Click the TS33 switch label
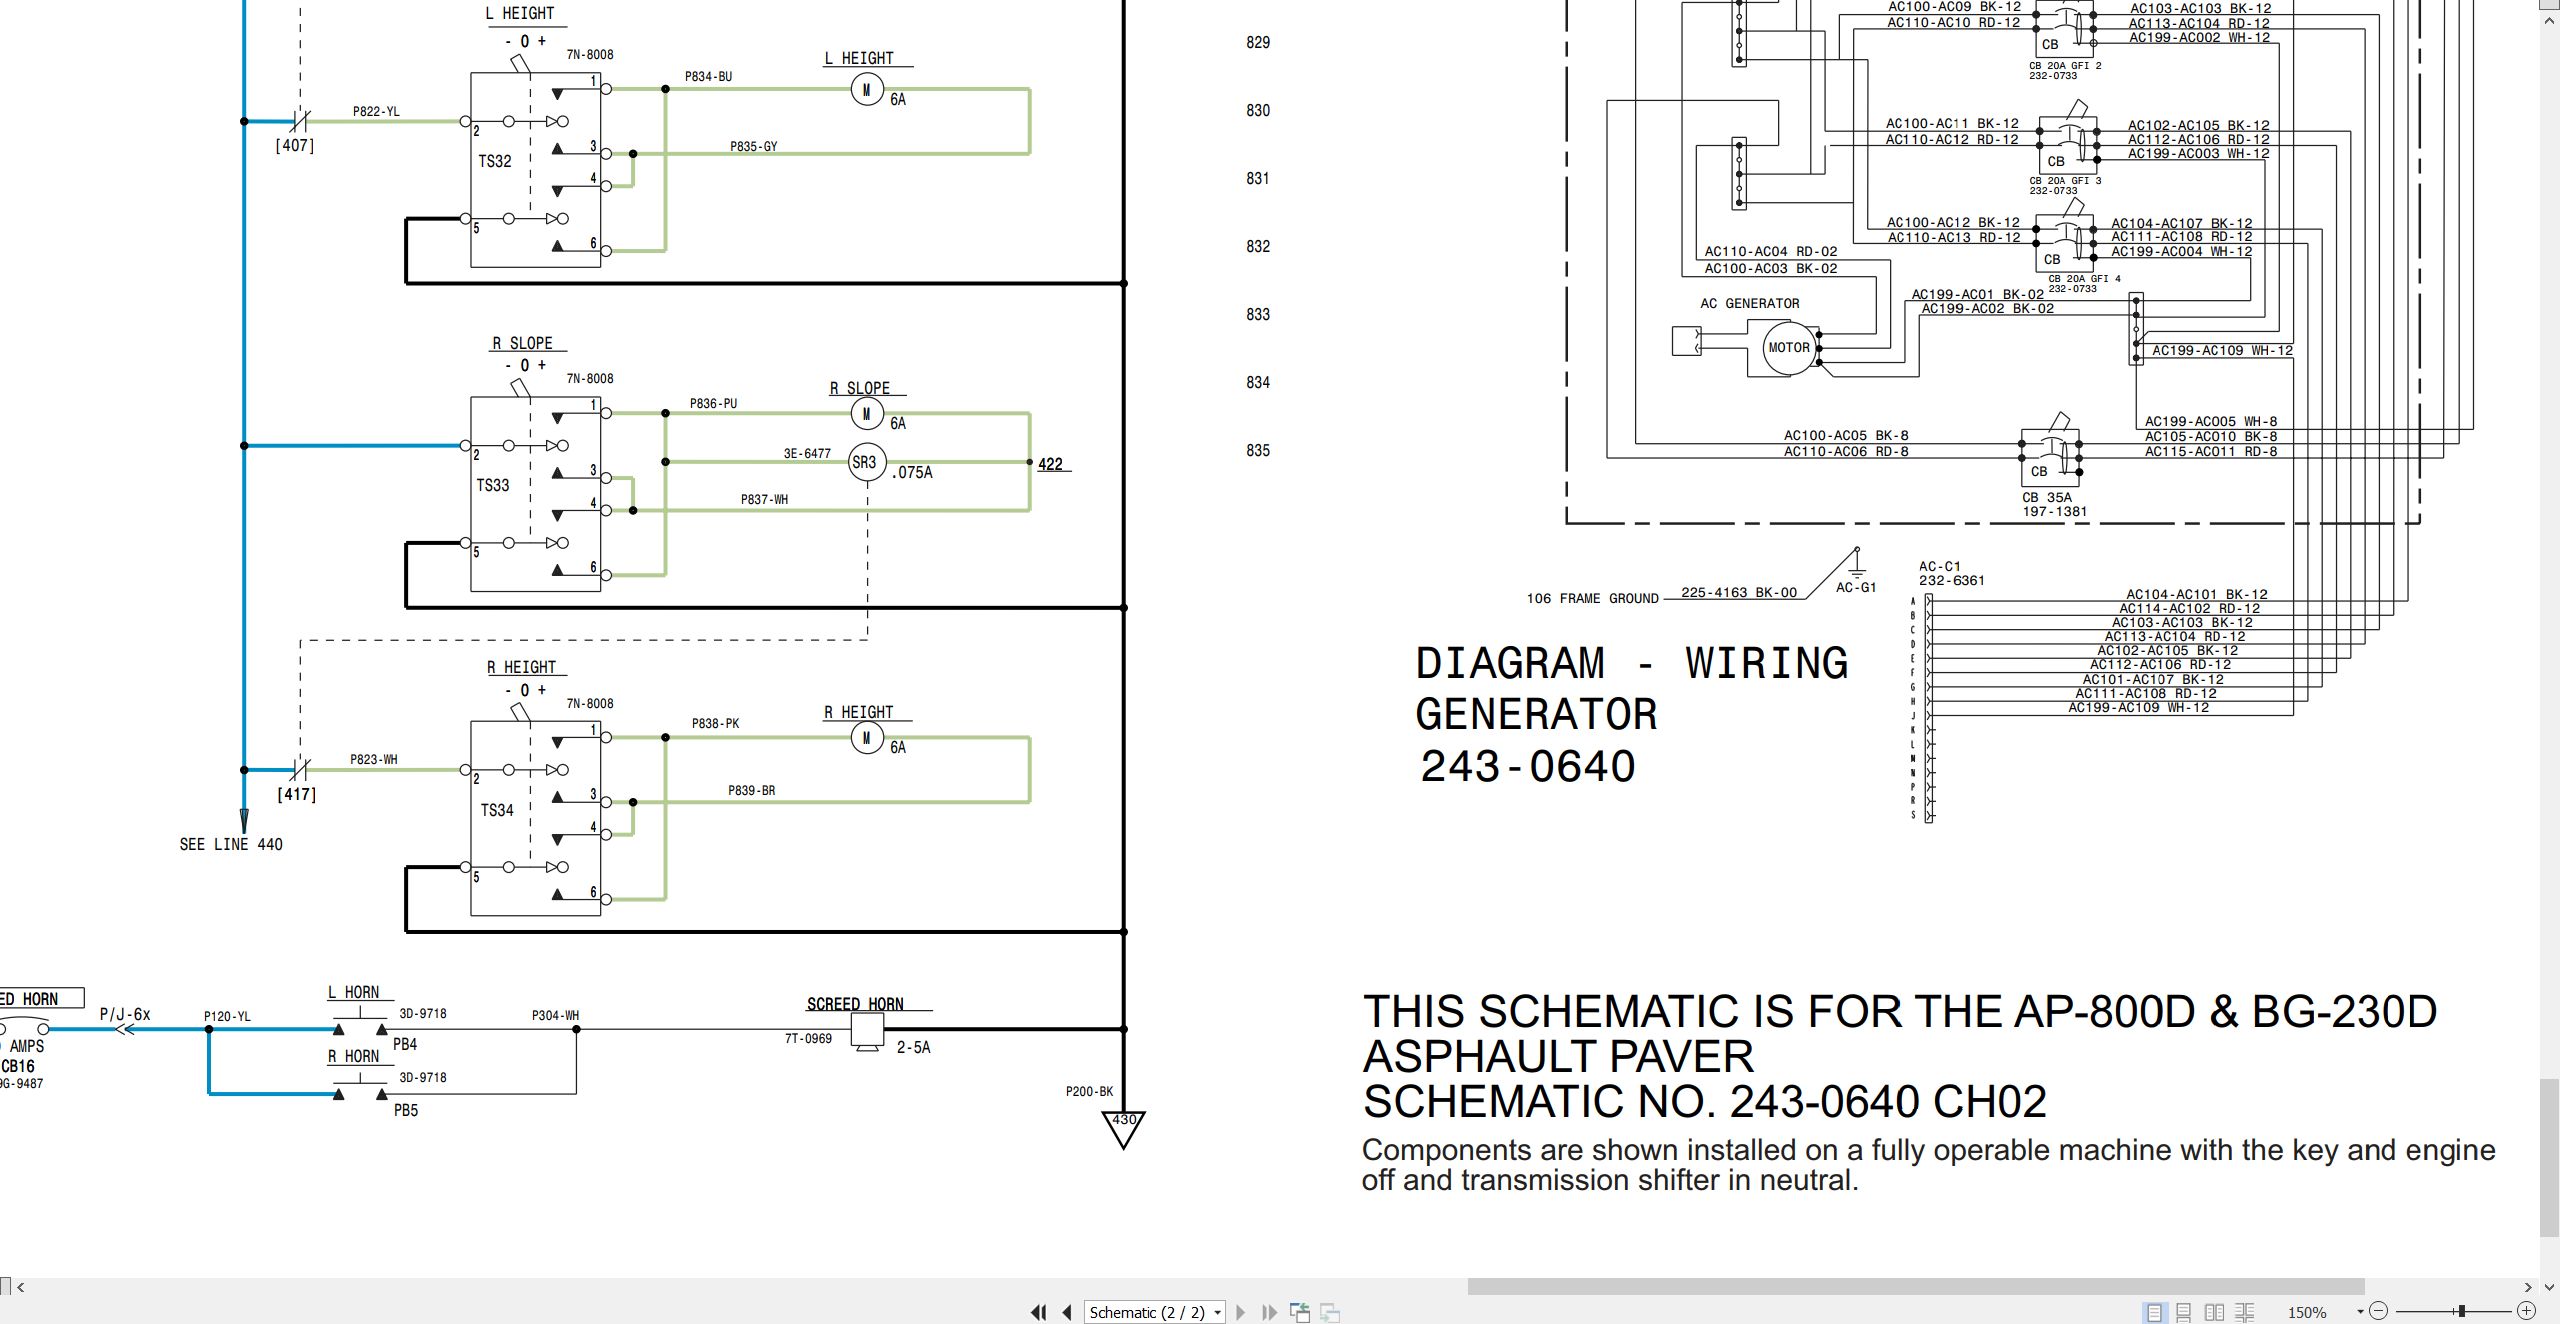2560x1324 pixels. [493, 485]
